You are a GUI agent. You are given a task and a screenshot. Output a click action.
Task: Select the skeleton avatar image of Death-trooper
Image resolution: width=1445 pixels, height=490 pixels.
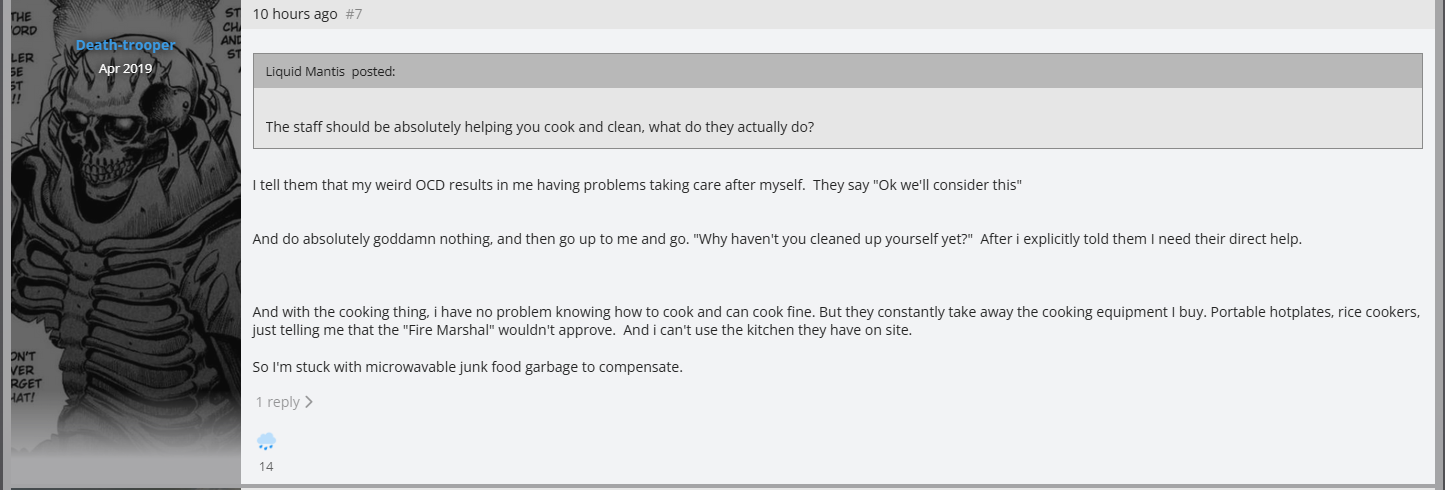tap(125, 245)
